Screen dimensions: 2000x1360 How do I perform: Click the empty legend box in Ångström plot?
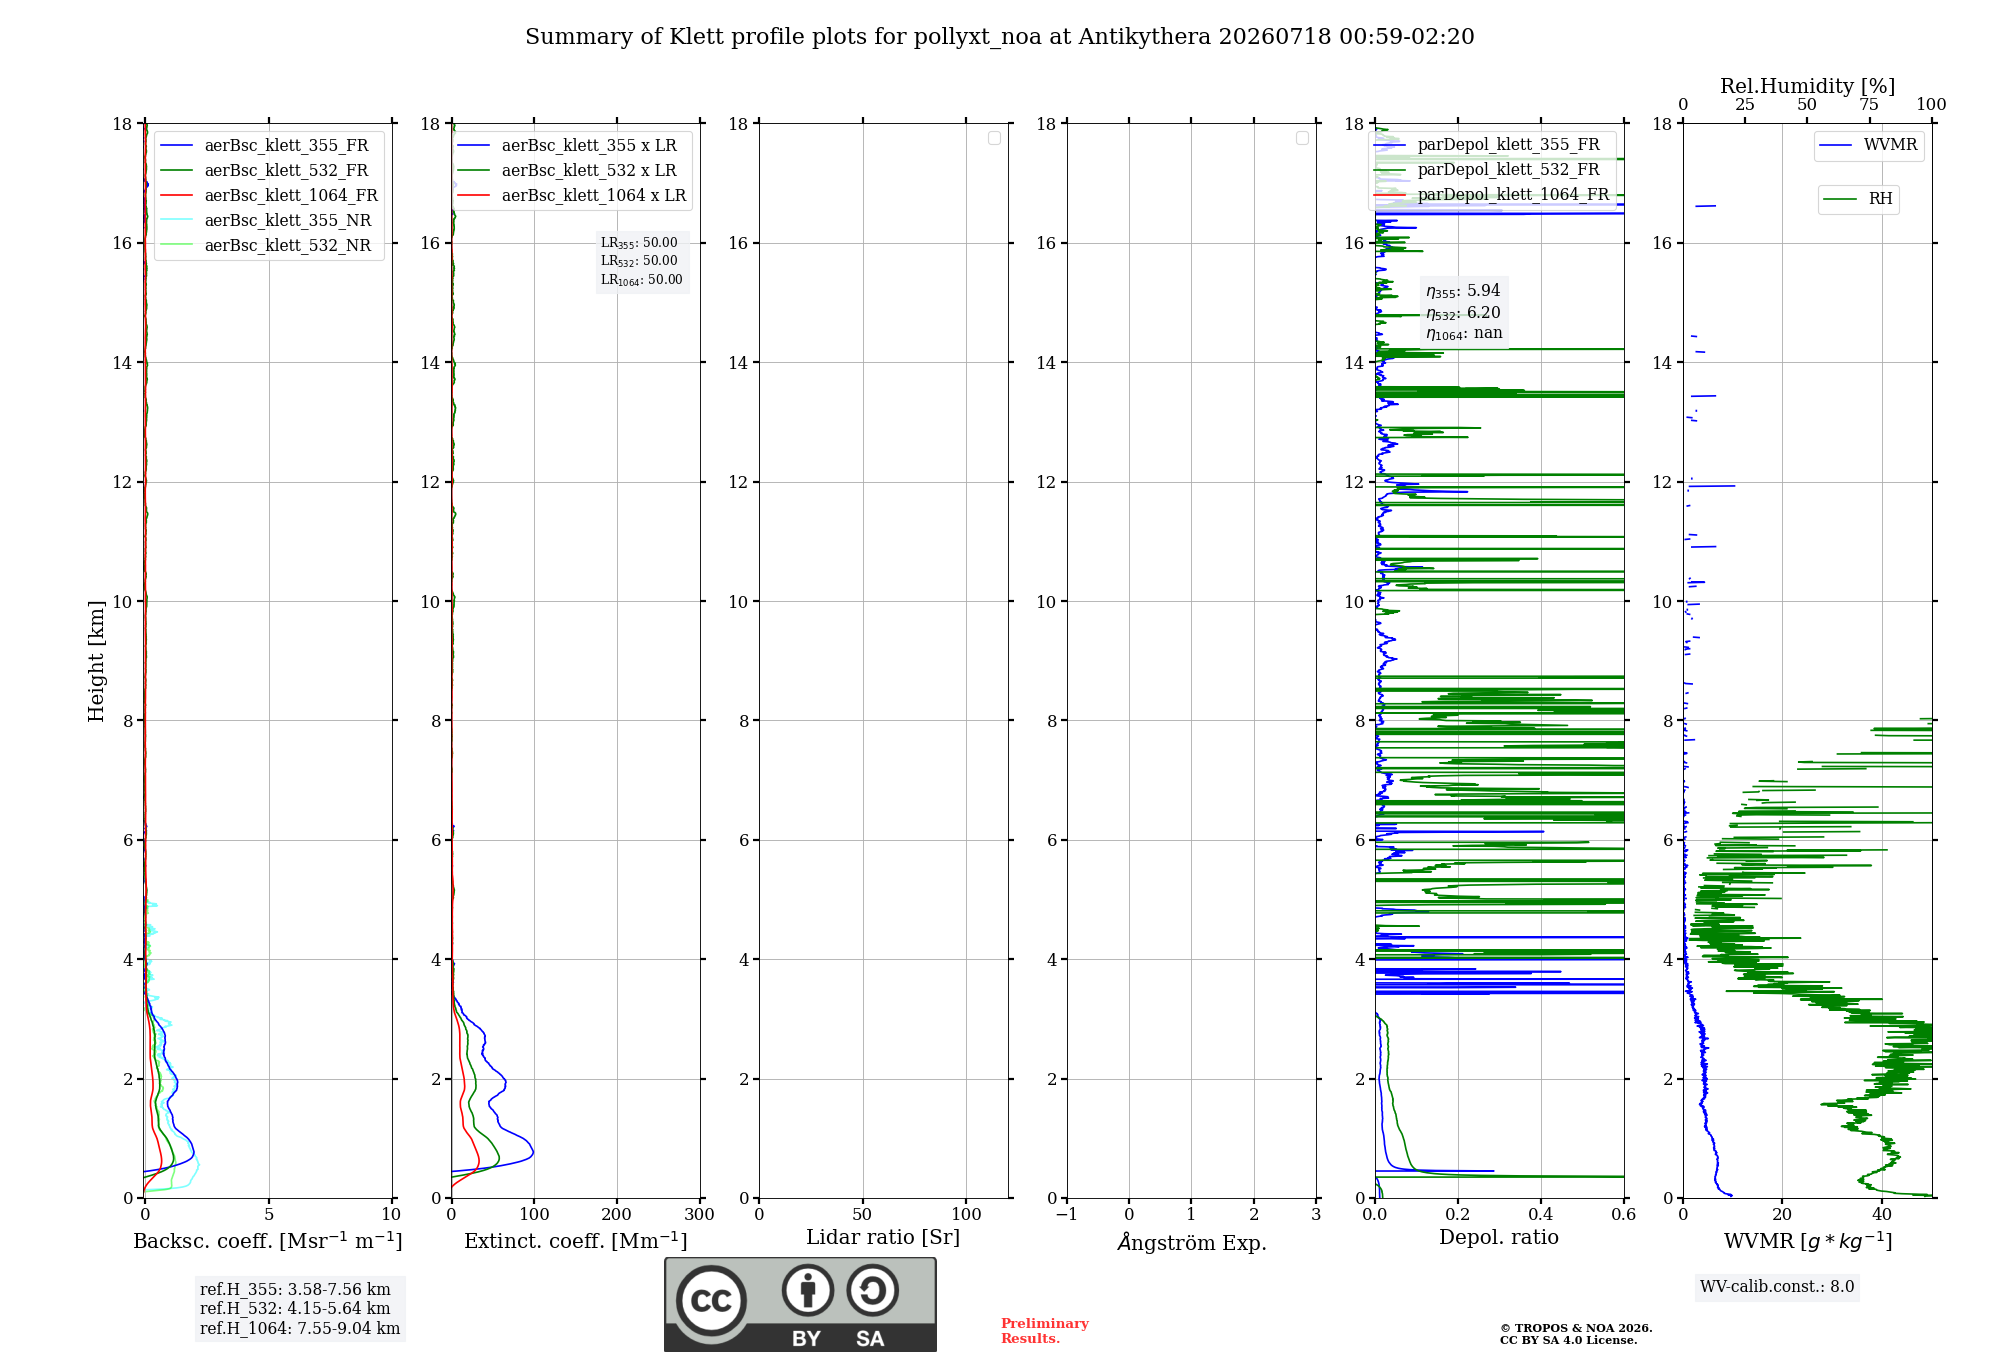click(x=1302, y=138)
